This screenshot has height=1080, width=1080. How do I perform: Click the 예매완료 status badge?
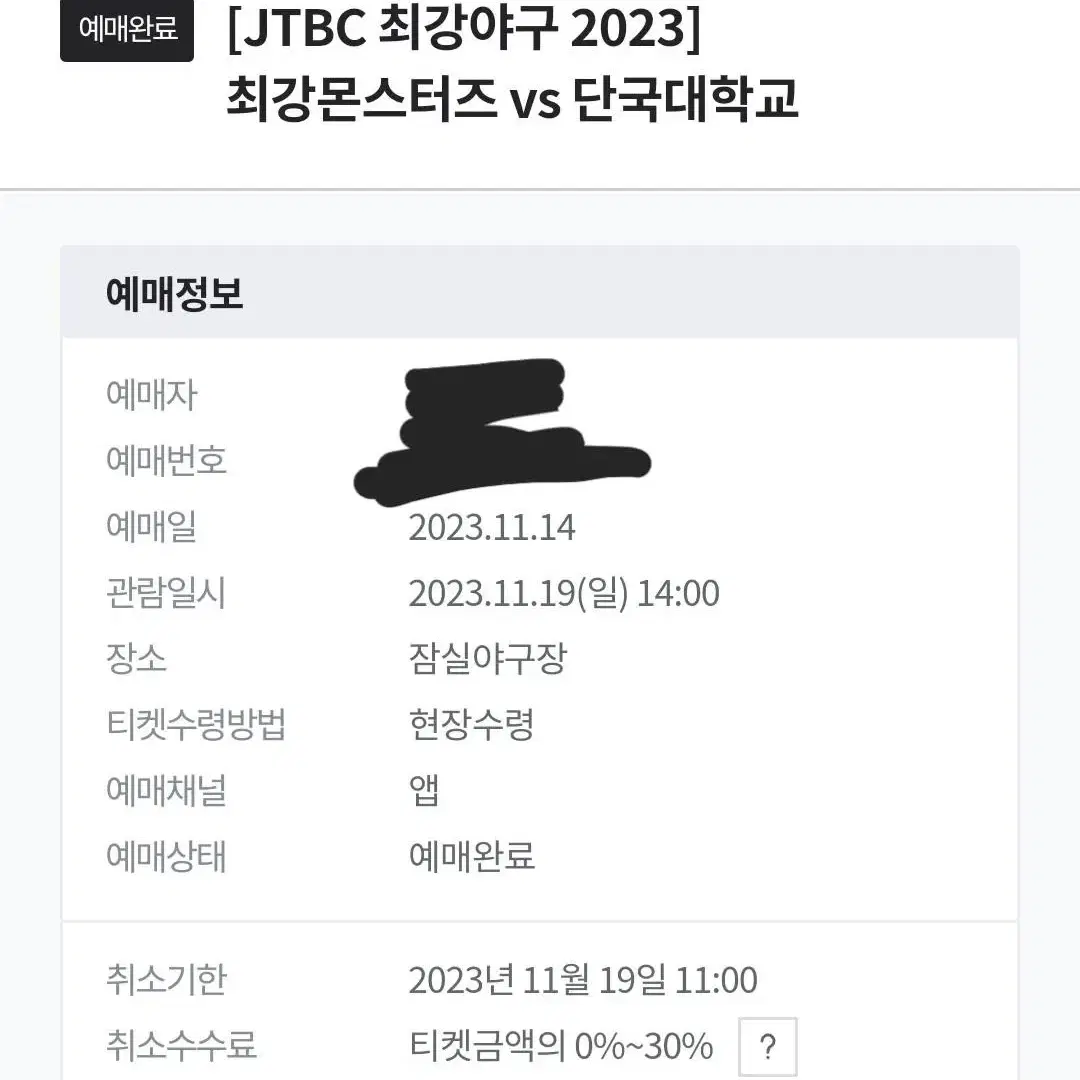click(127, 30)
